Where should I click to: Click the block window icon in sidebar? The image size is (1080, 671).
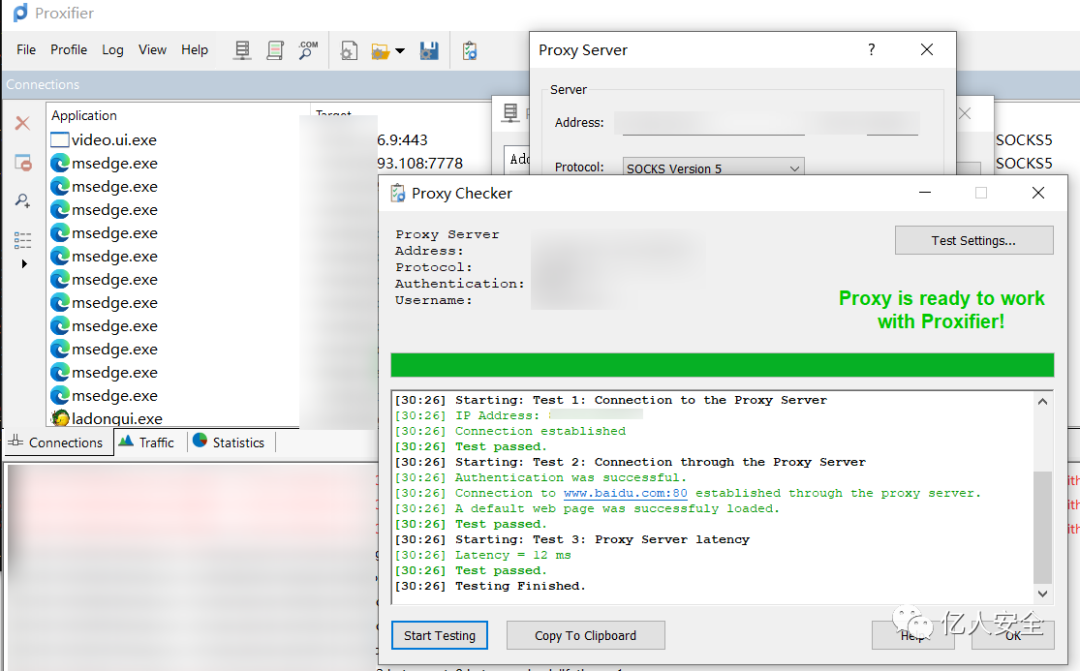click(23, 163)
